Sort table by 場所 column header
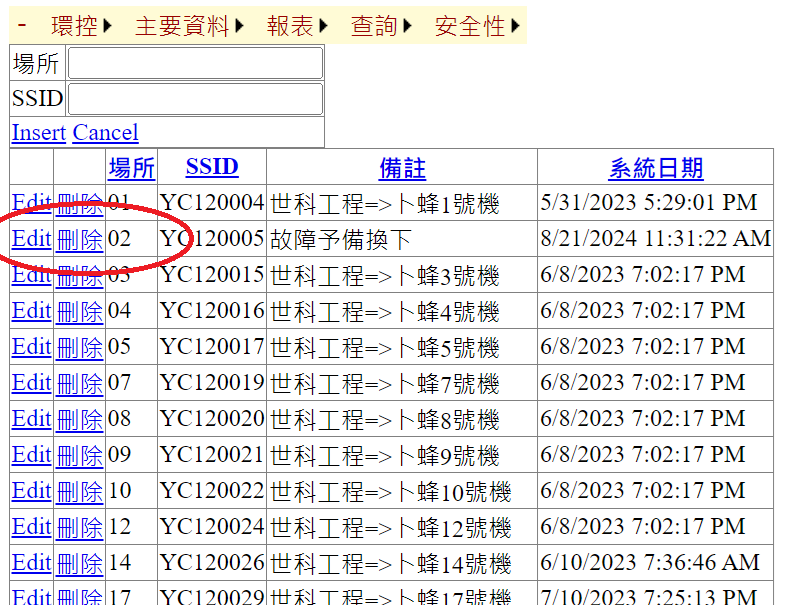The width and height of the screenshot is (792, 605). coord(131,167)
